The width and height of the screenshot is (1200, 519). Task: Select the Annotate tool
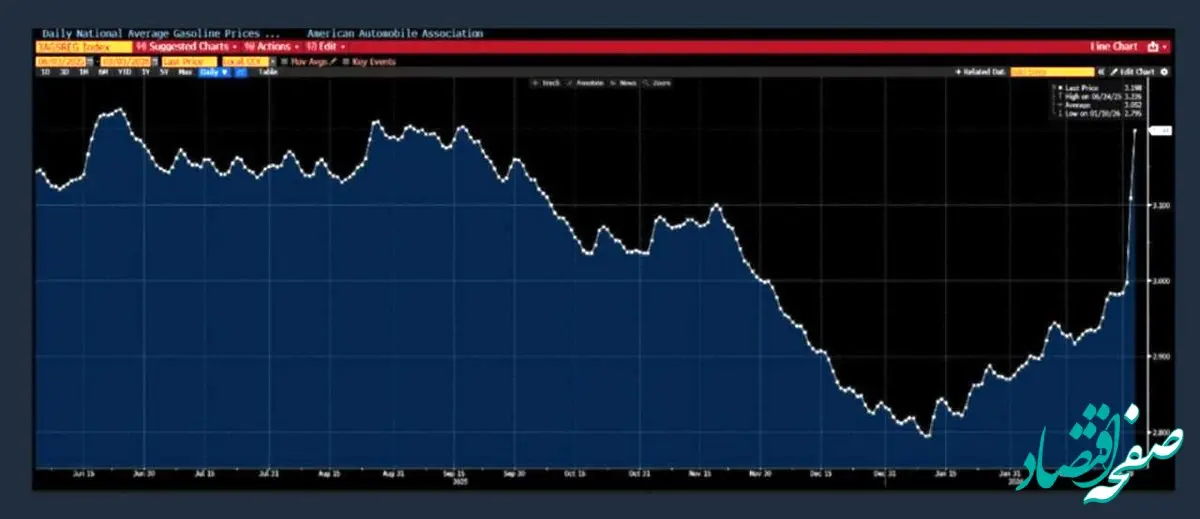[571, 83]
